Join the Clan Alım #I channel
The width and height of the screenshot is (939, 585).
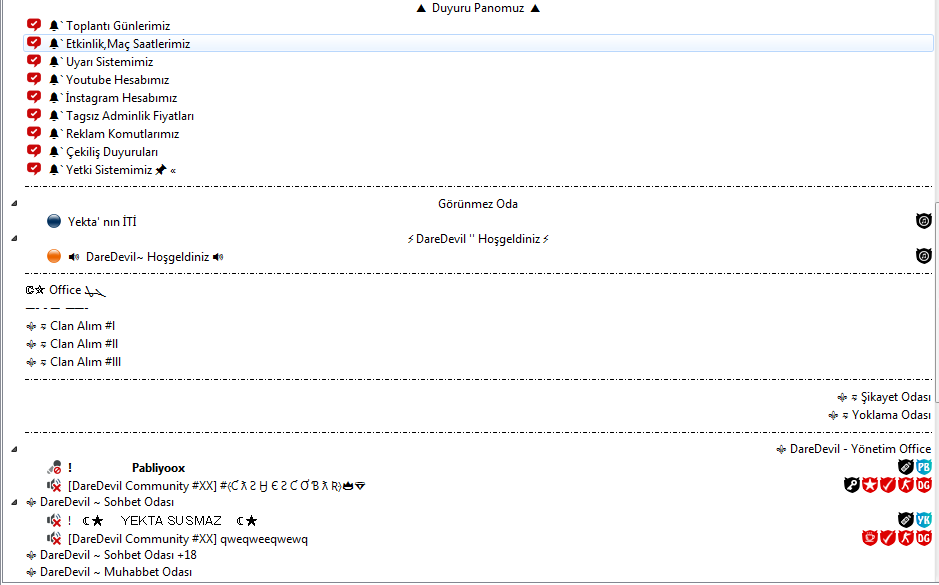pyautogui.click(x=71, y=326)
